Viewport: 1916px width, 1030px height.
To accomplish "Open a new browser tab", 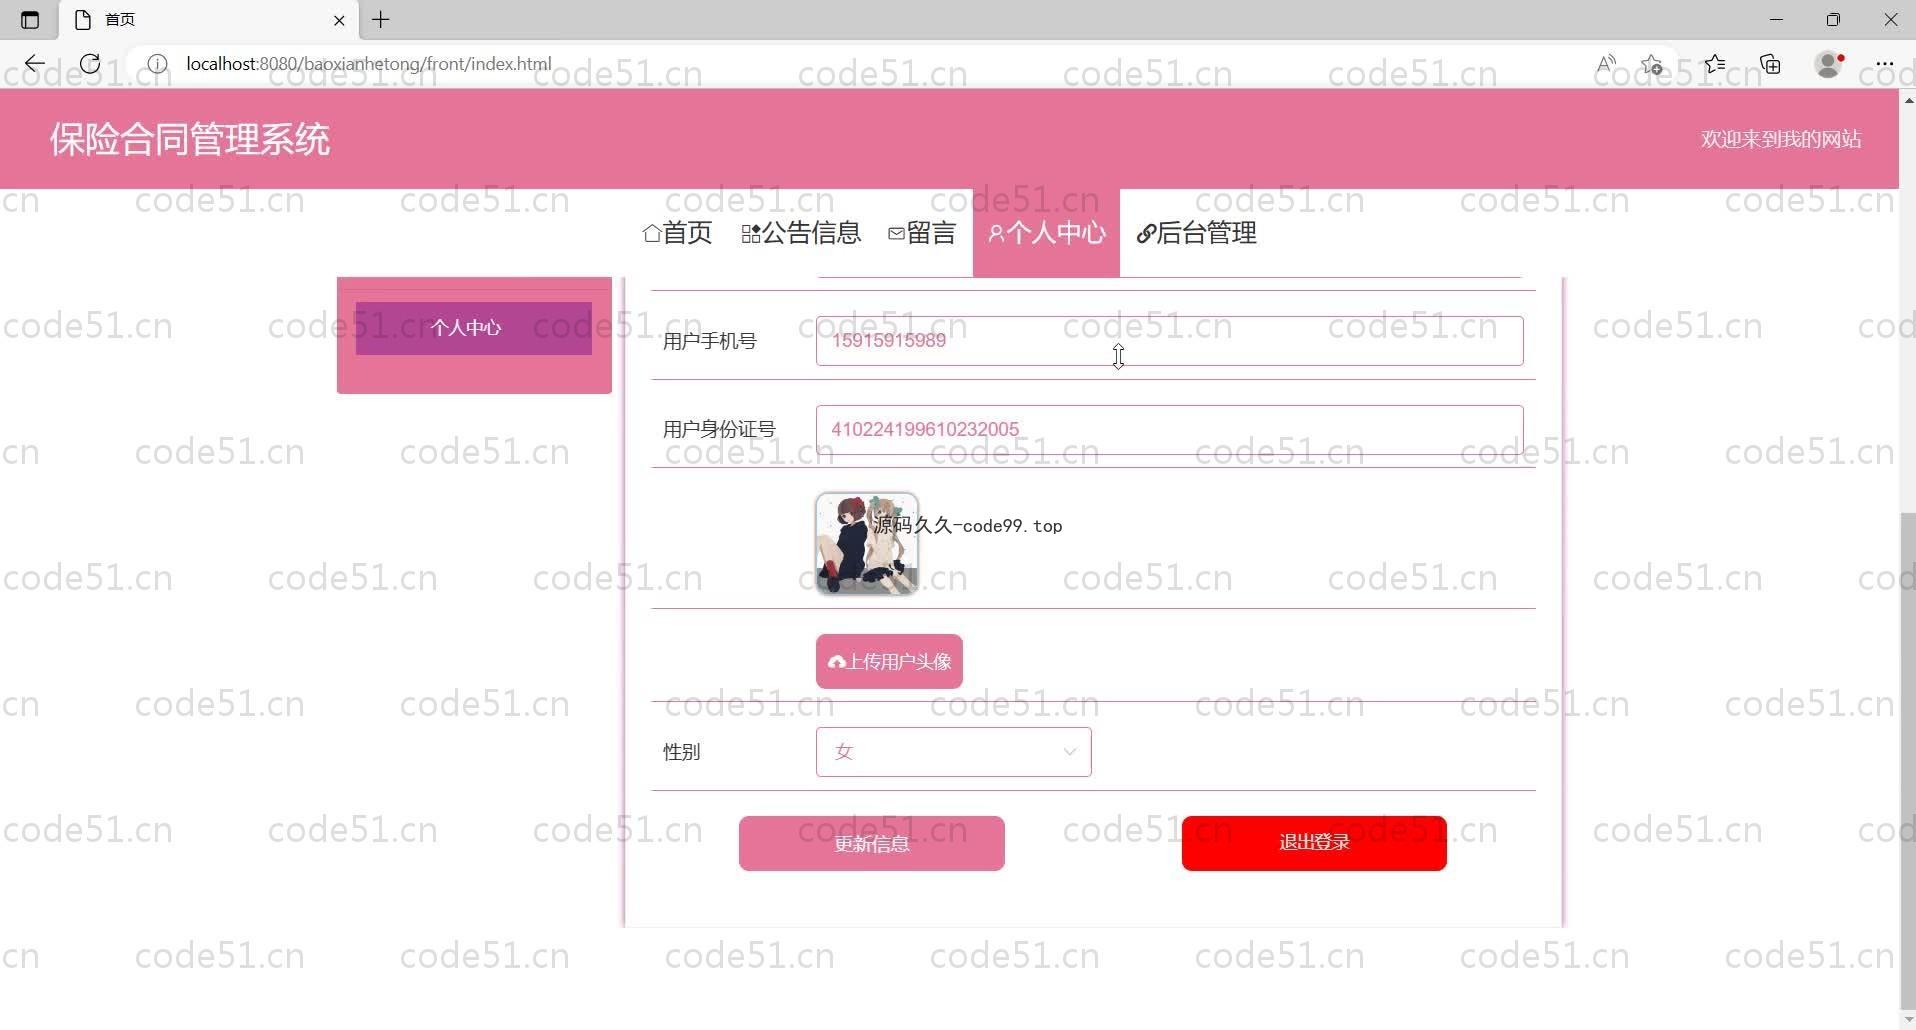I will 381,19.
